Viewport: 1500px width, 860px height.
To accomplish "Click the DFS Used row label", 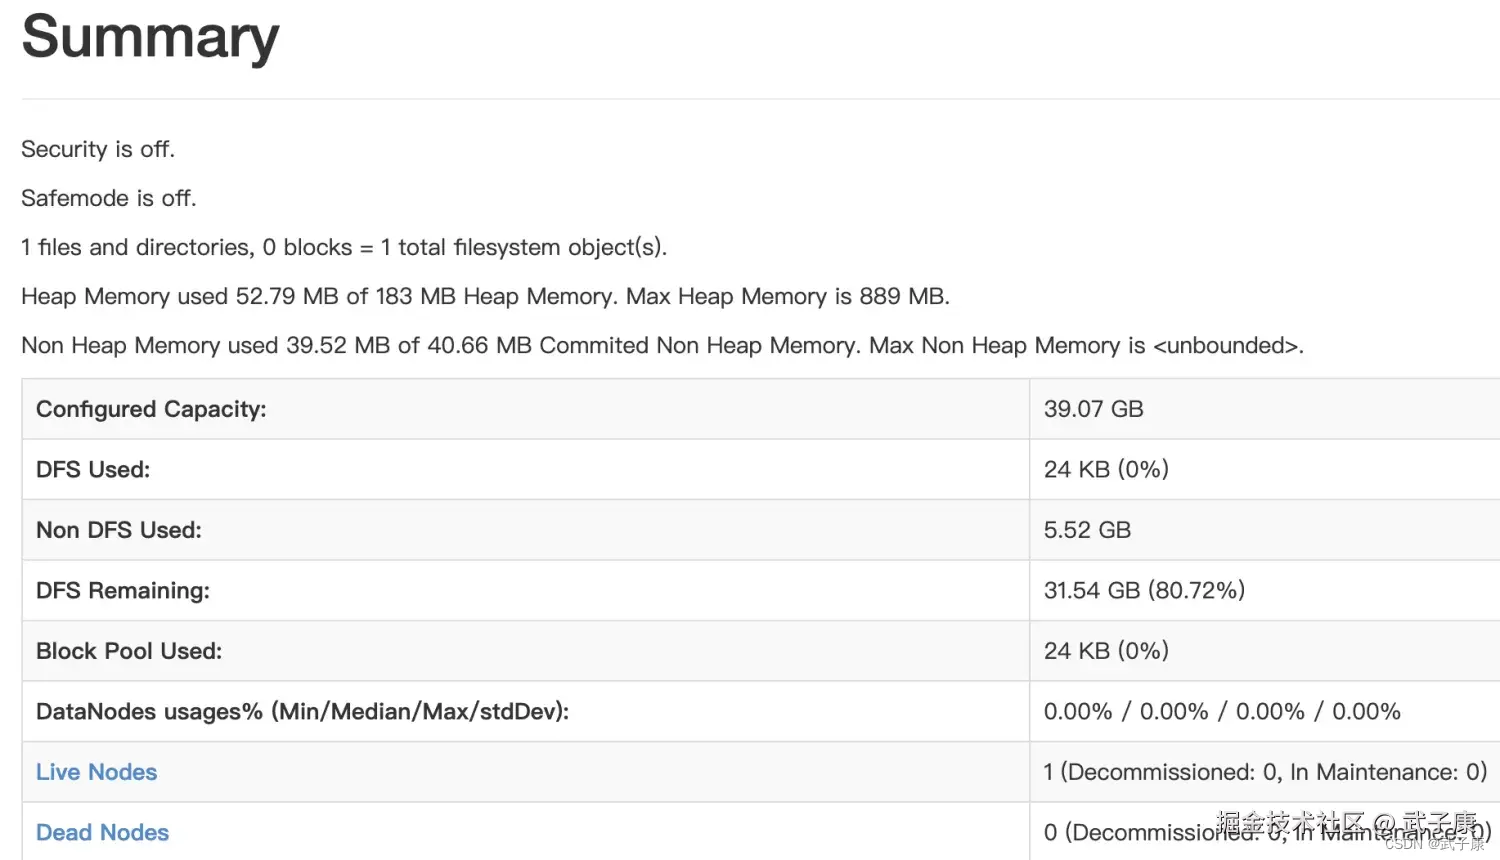I will (x=93, y=469).
